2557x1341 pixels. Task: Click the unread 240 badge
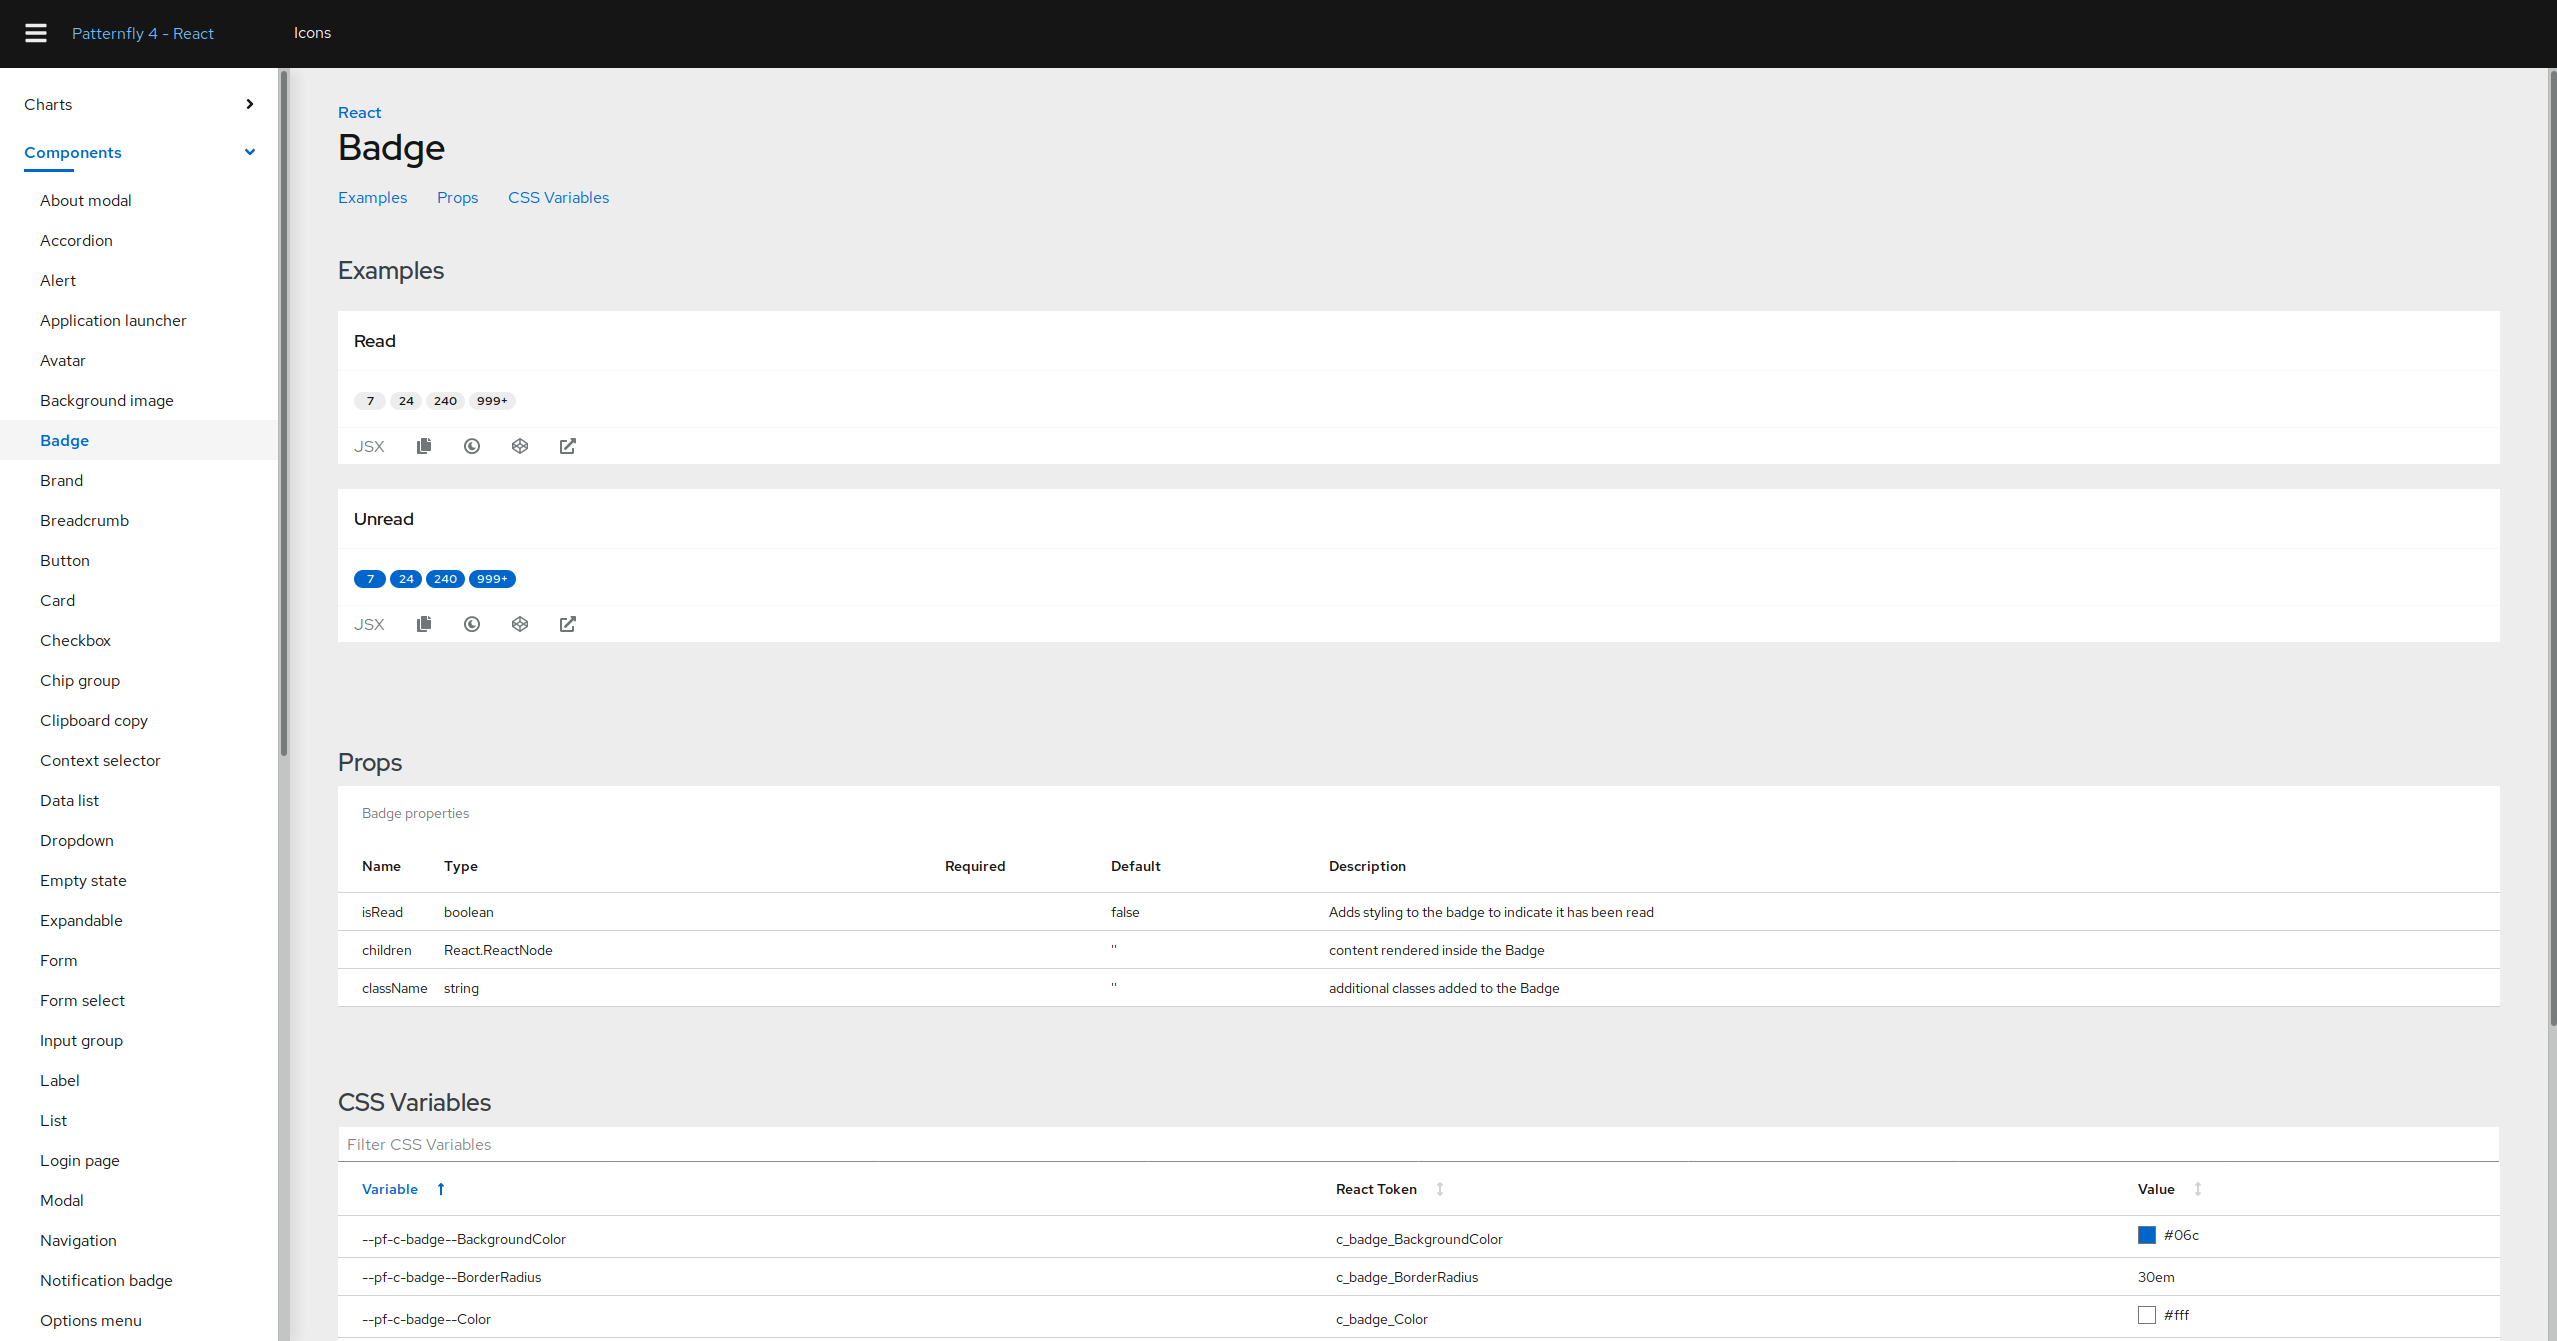[x=445, y=579]
